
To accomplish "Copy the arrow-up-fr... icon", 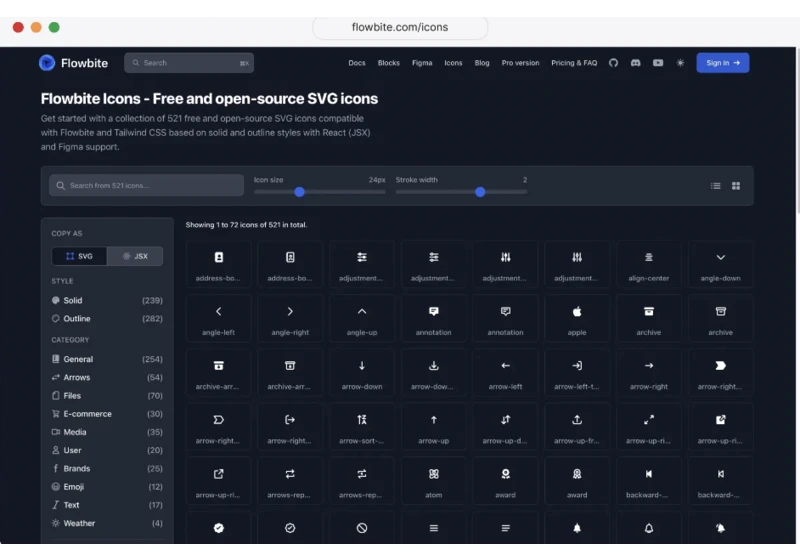I will tap(577, 427).
